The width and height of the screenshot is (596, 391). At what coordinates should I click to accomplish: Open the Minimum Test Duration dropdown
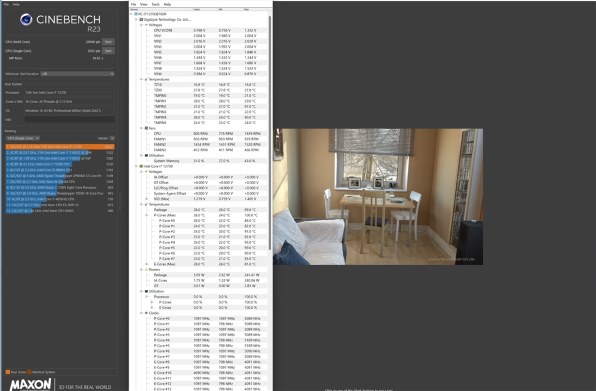[x=78, y=74]
